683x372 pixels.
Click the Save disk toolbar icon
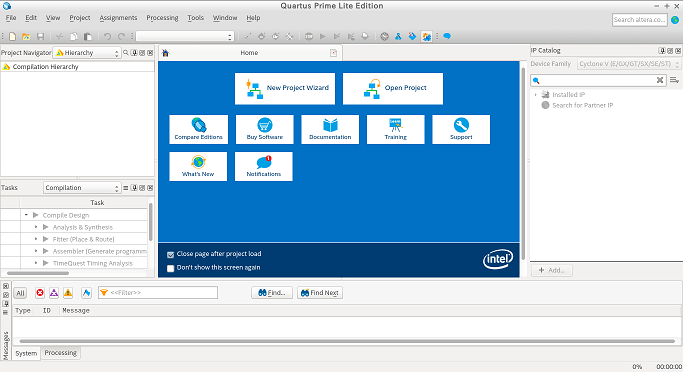coord(40,37)
